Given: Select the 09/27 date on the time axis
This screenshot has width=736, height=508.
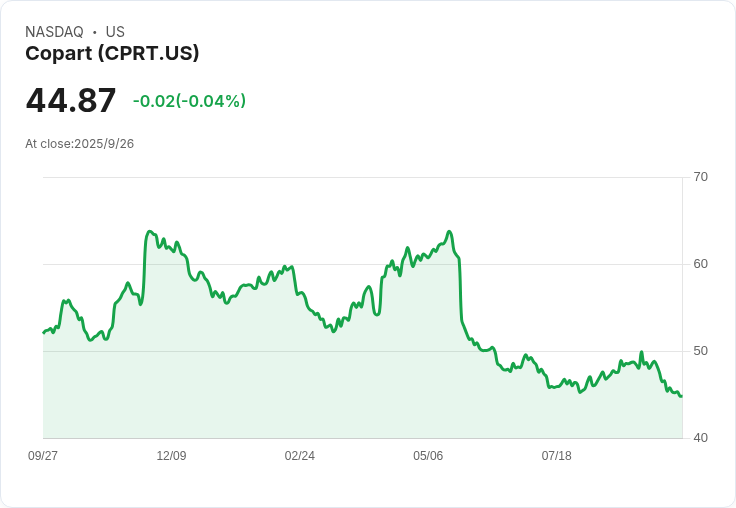Looking at the screenshot, I should click(43, 455).
